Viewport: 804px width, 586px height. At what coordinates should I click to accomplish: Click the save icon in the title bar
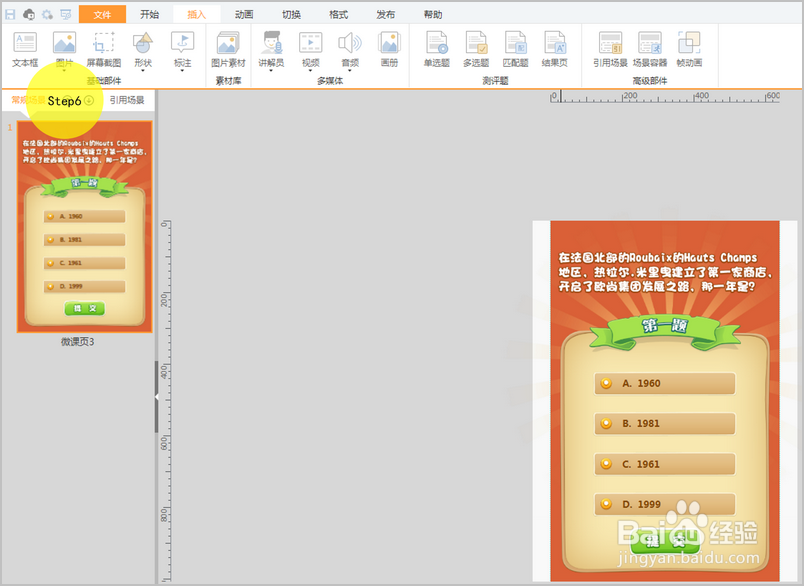point(10,14)
